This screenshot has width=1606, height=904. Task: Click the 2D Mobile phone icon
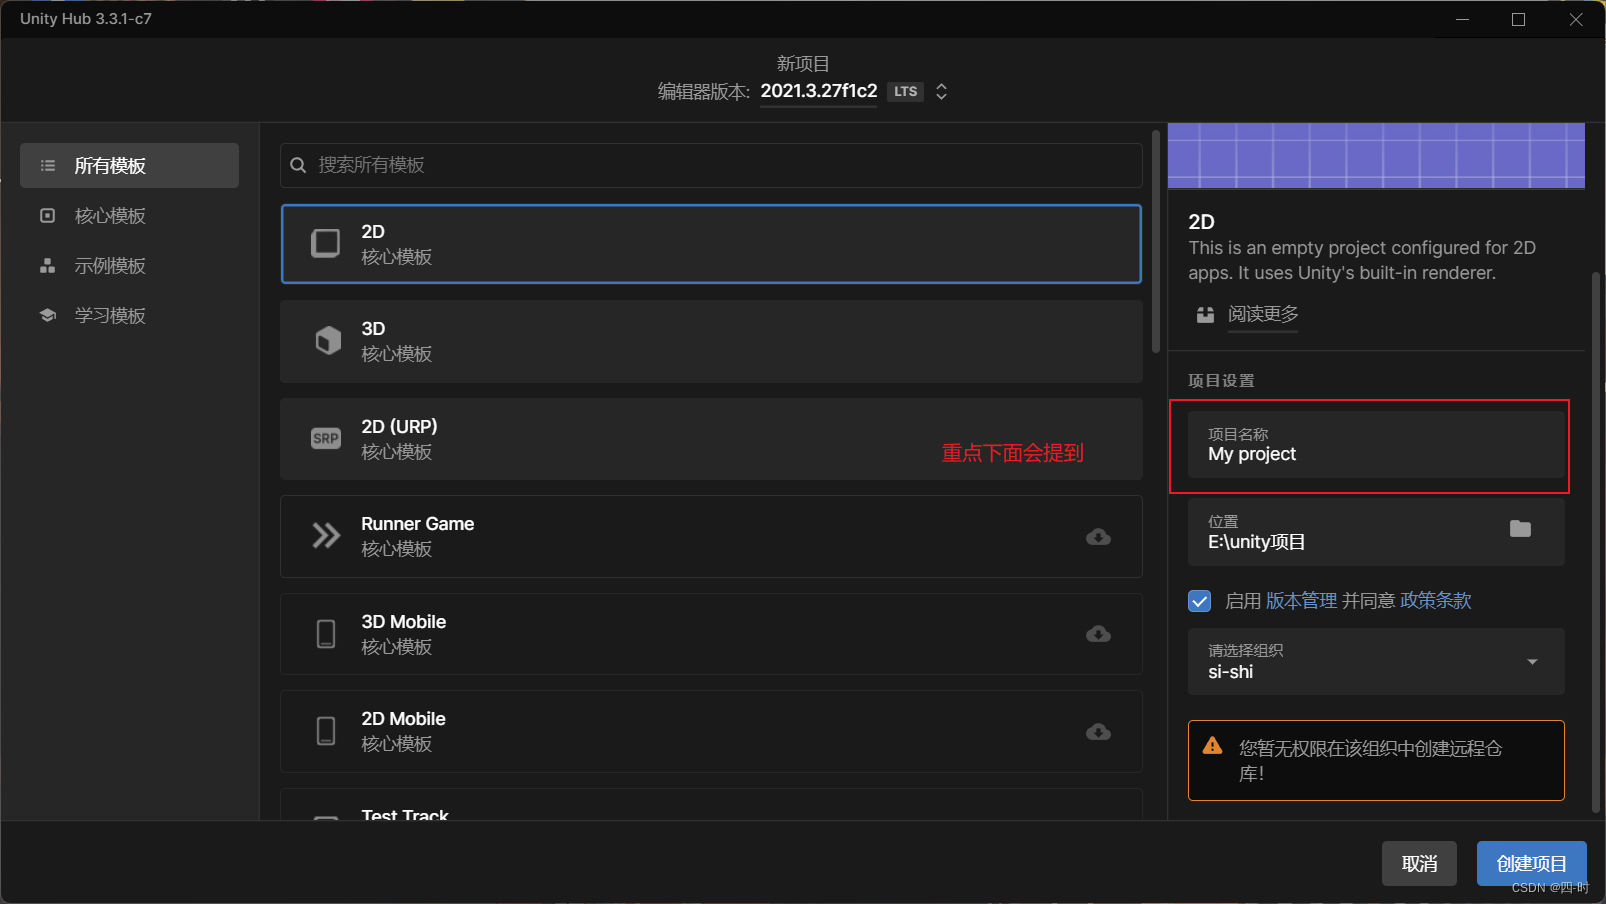click(326, 731)
